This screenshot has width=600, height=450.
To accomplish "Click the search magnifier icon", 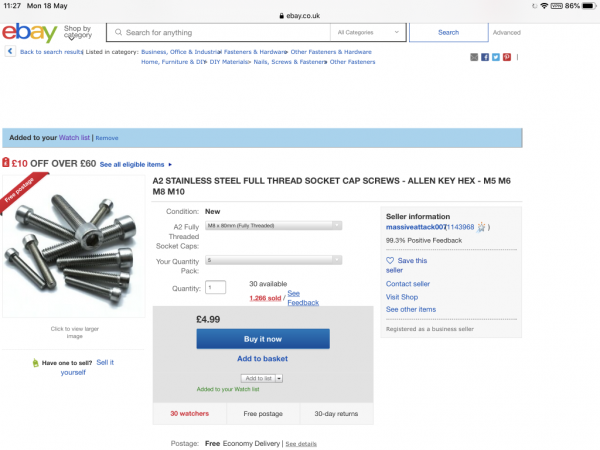I will pos(118,32).
